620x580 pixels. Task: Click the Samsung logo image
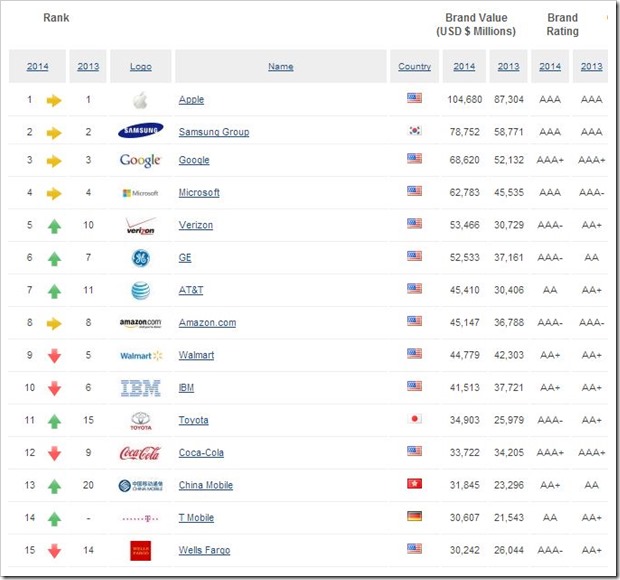[x=140, y=132]
